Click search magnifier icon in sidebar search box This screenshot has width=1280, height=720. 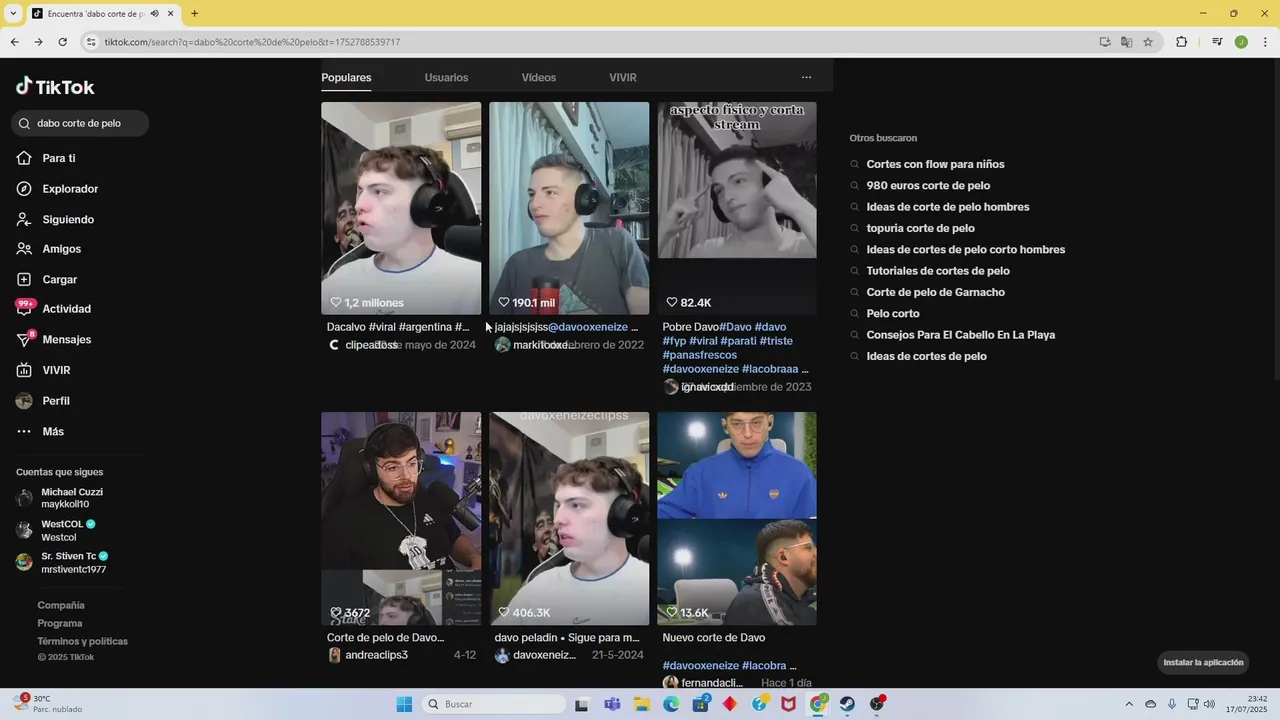pos(24,124)
